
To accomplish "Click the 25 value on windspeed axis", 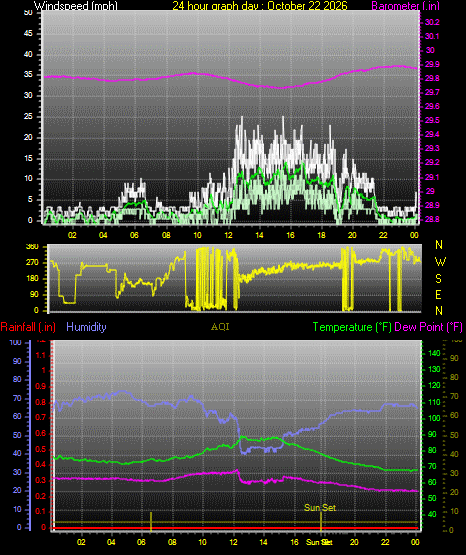I will [28, 116].
